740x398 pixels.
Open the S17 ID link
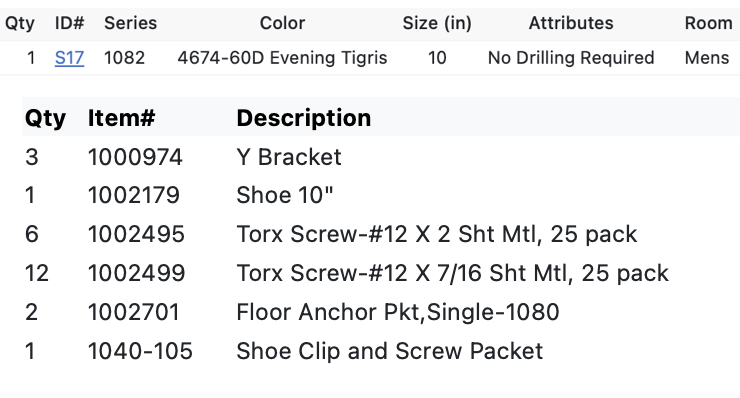(69, 58)
